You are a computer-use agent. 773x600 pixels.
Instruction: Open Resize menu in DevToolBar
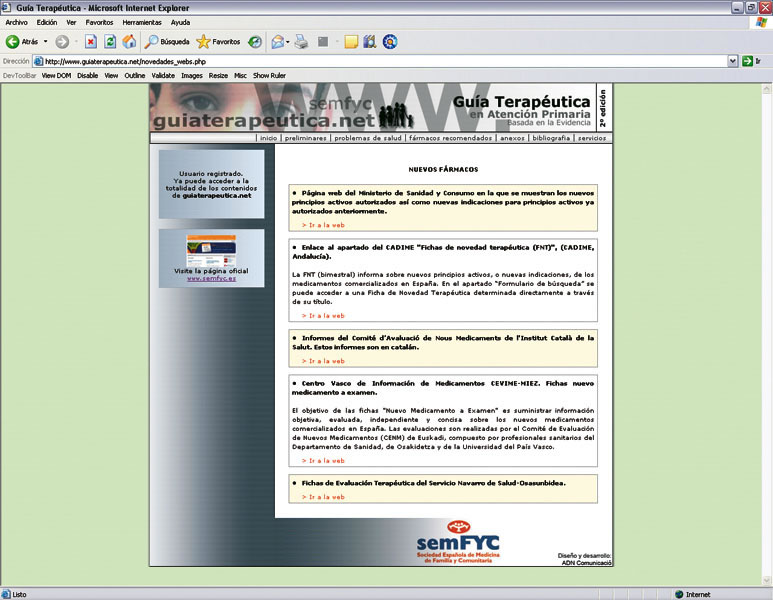point(218,75)
